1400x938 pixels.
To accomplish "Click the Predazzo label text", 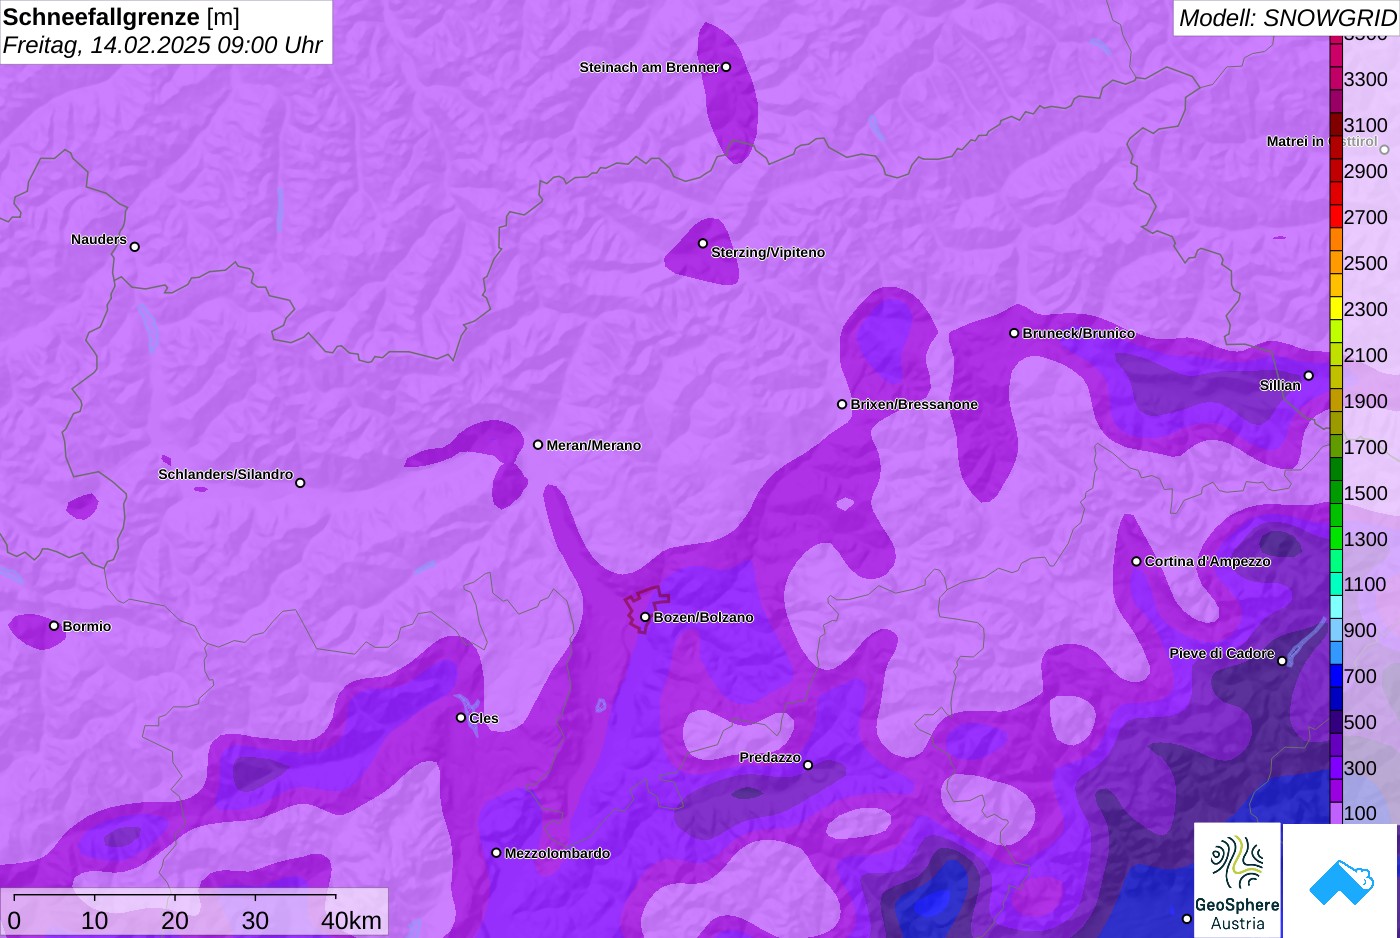I will [770, 757].
